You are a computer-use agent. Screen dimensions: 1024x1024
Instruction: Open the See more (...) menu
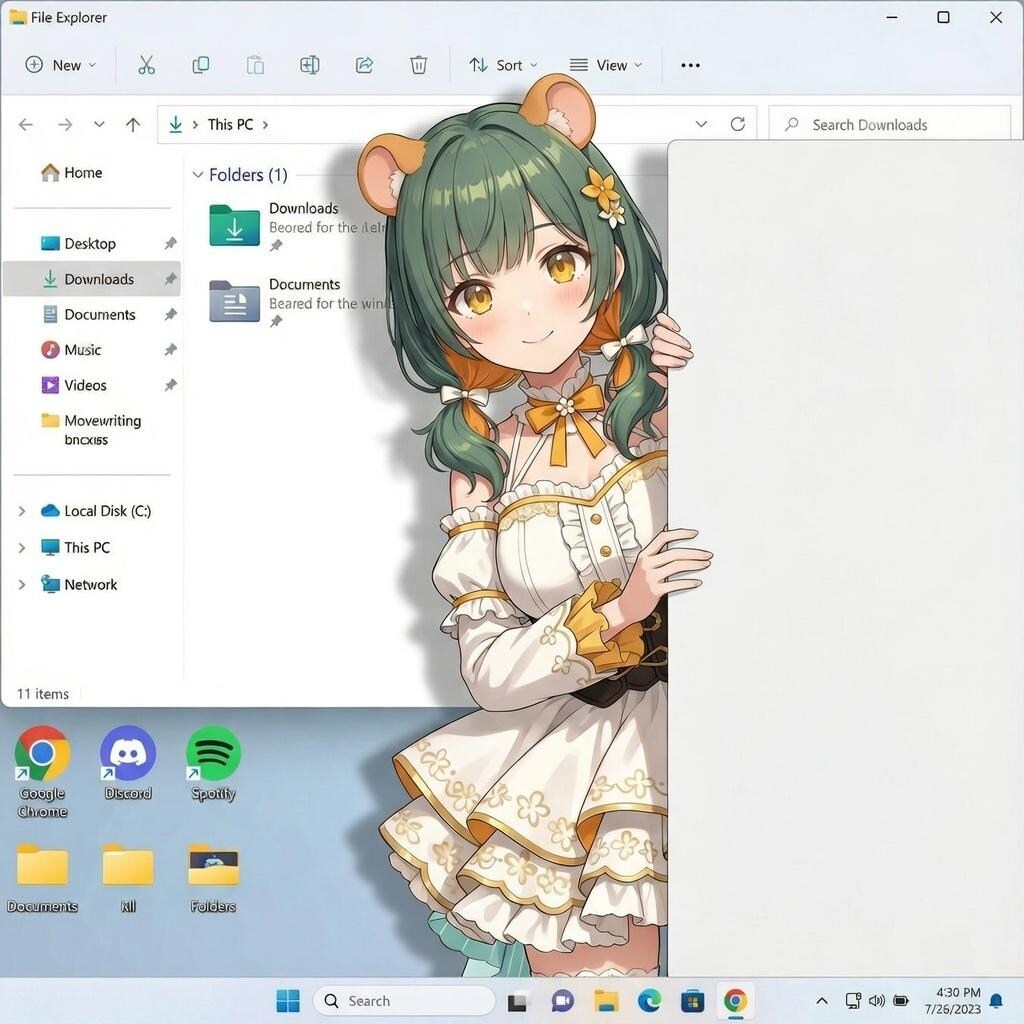pyautogui.click(x=690, y=64)
